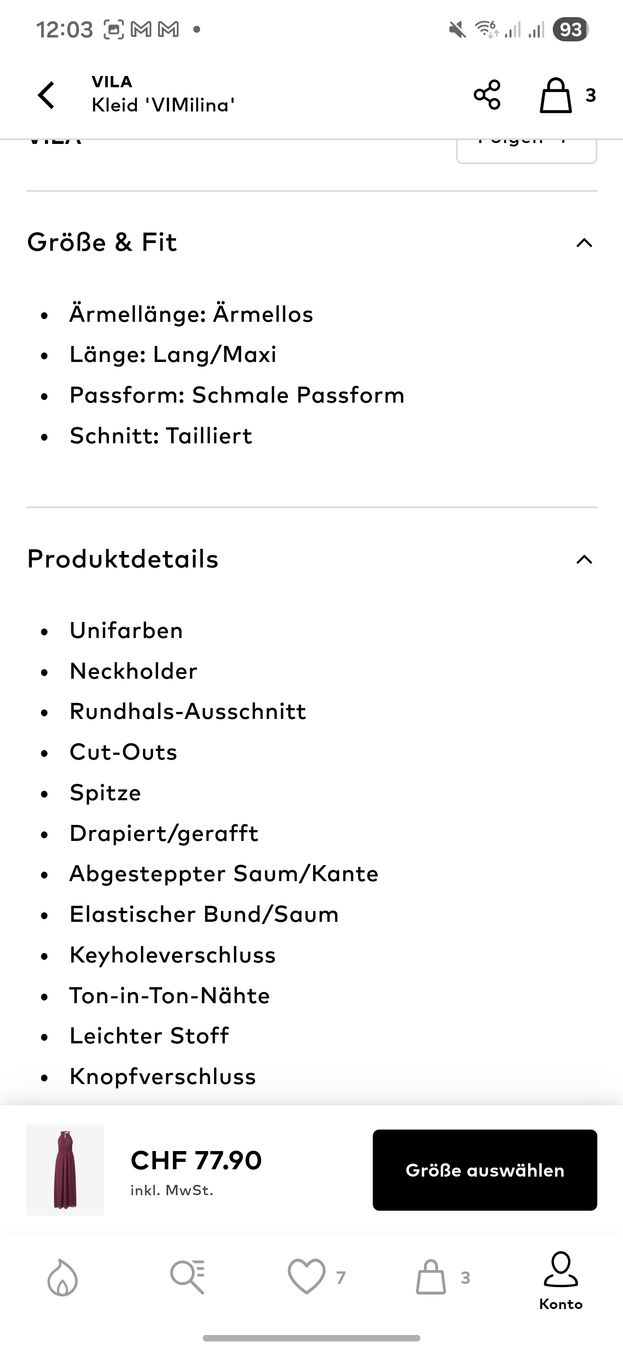Share the VILA dress product
Viewport: 623px width, 1350px height.
tap(487, 95)
